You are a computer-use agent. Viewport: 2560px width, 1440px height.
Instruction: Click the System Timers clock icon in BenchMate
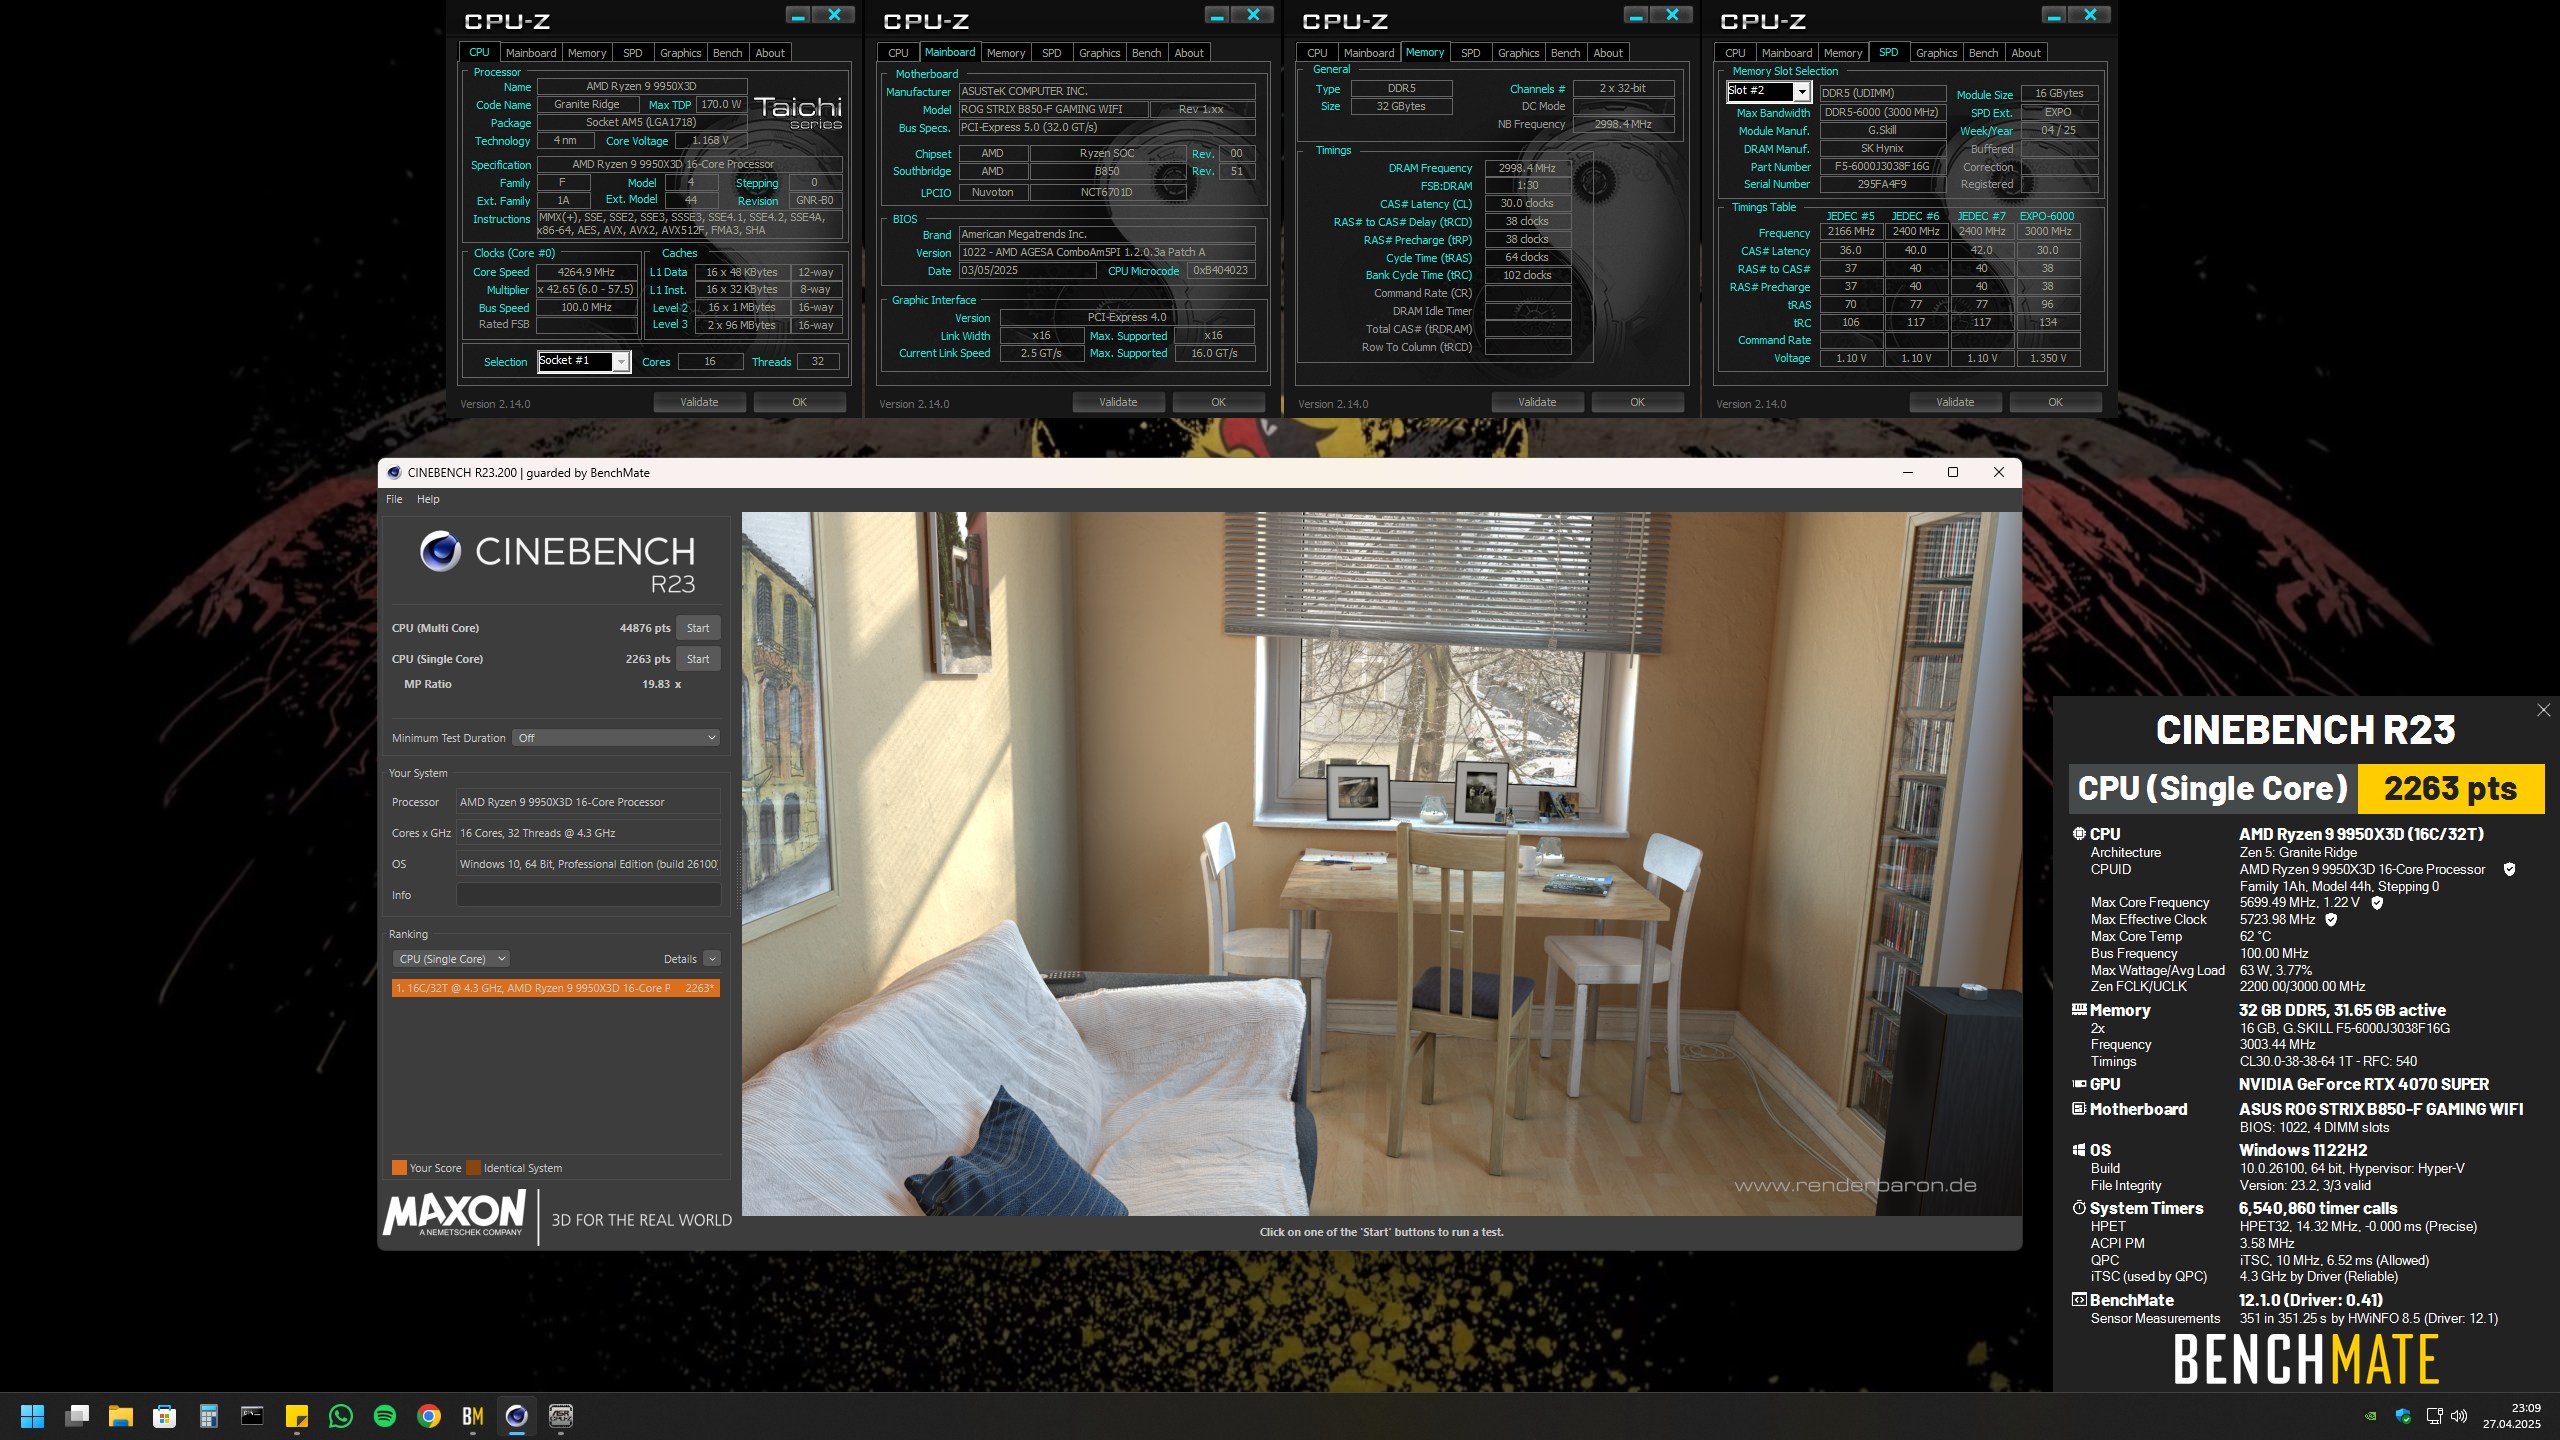2079,1208
